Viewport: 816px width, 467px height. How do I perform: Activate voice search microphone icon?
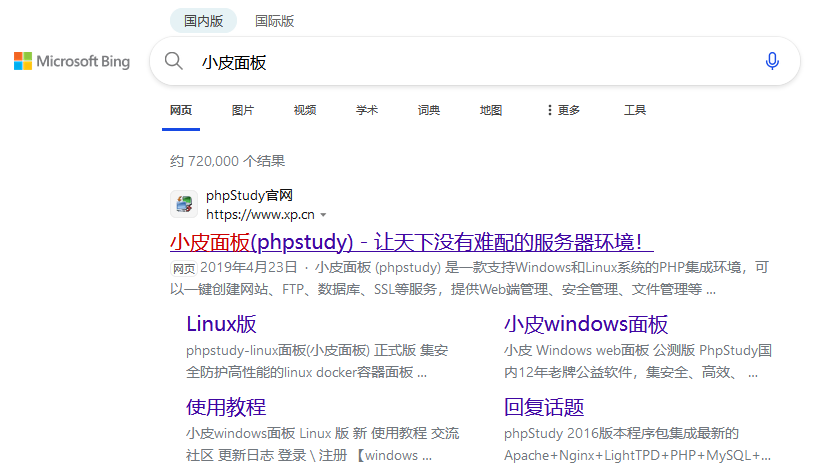coord(772,62)
